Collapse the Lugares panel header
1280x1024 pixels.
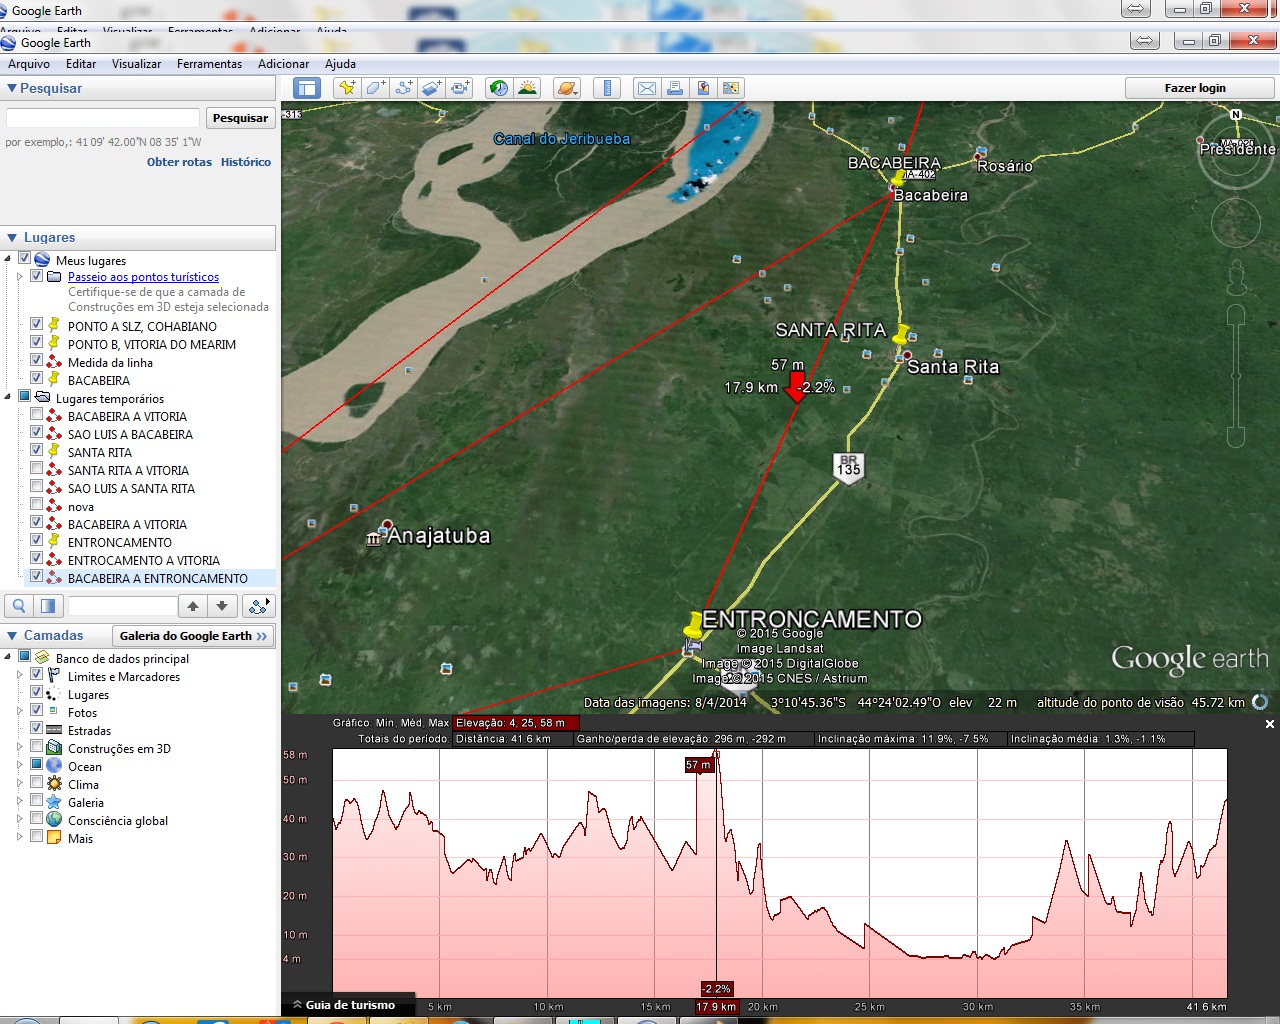(x=12, y=238)
